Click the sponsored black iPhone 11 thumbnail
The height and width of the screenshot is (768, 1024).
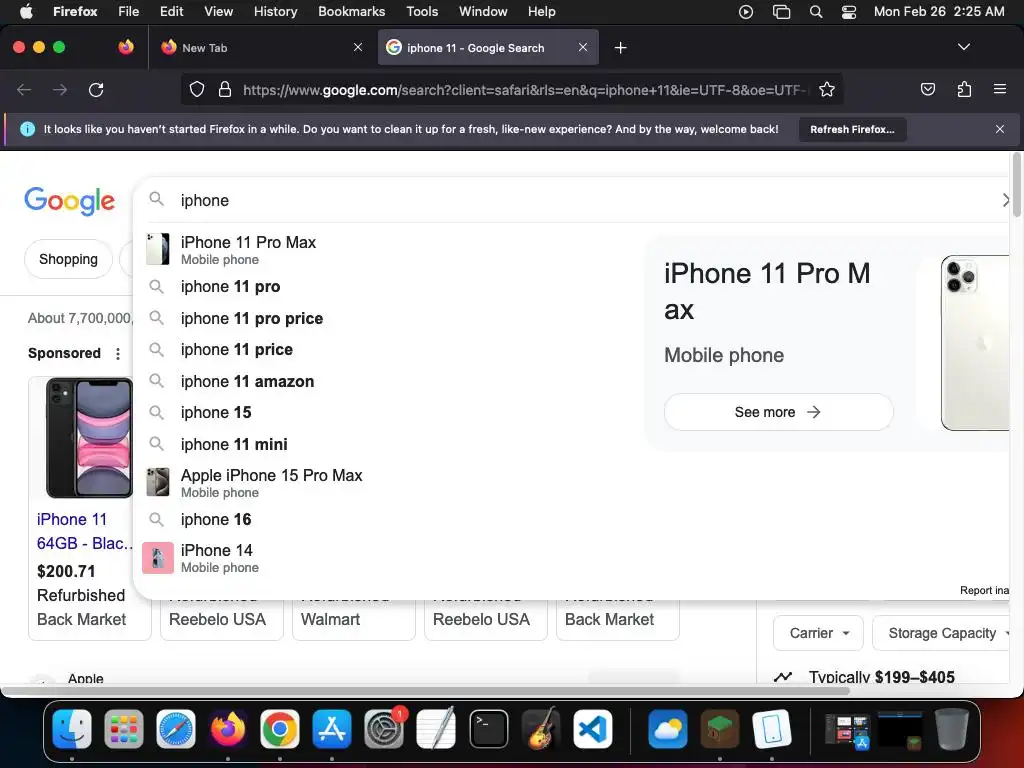(x=89, y=438)
